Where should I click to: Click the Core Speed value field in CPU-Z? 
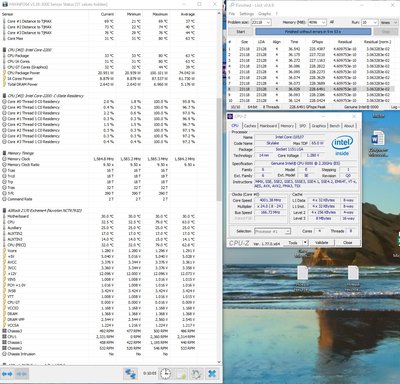click(x=270, y=200)
